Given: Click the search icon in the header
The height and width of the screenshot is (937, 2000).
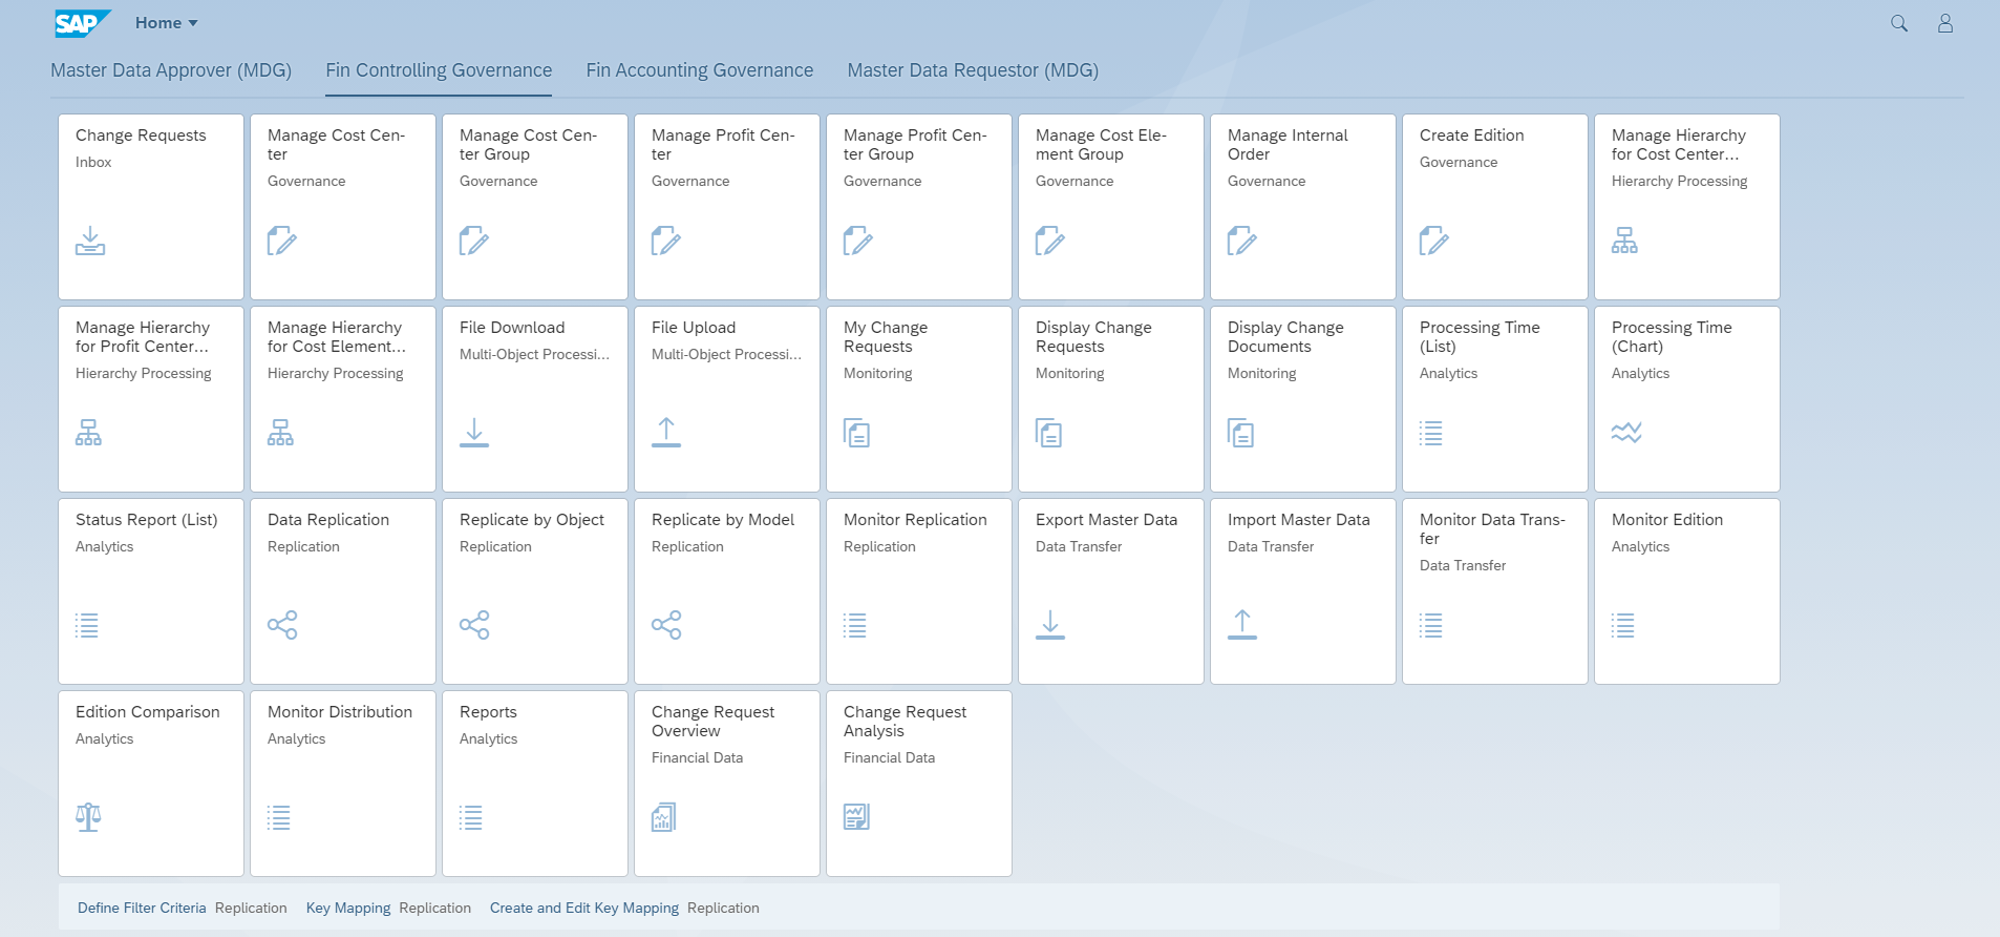Looking at the screenshot, I should coord(1897,22).
